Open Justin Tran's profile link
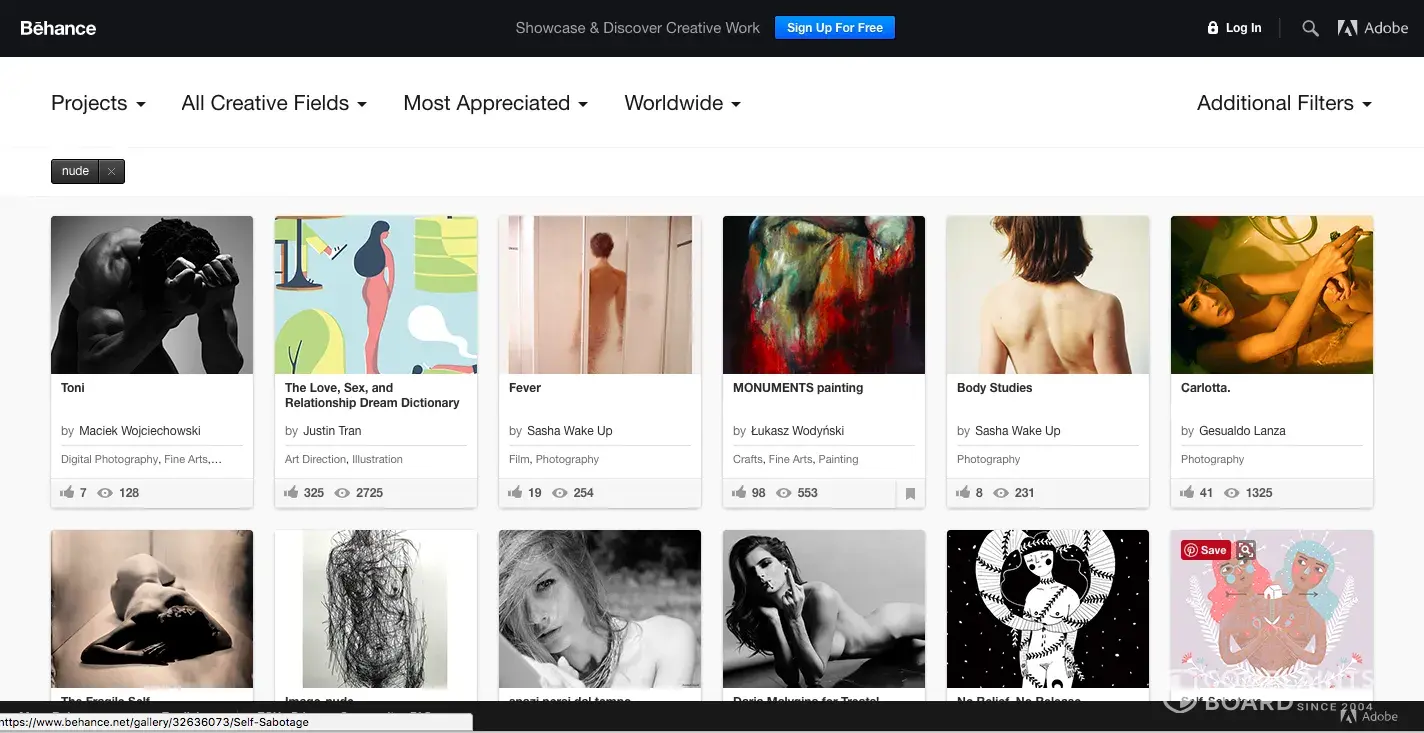Image resolution: width=1424 pixels, height=733 pixels. pos(330,431)
